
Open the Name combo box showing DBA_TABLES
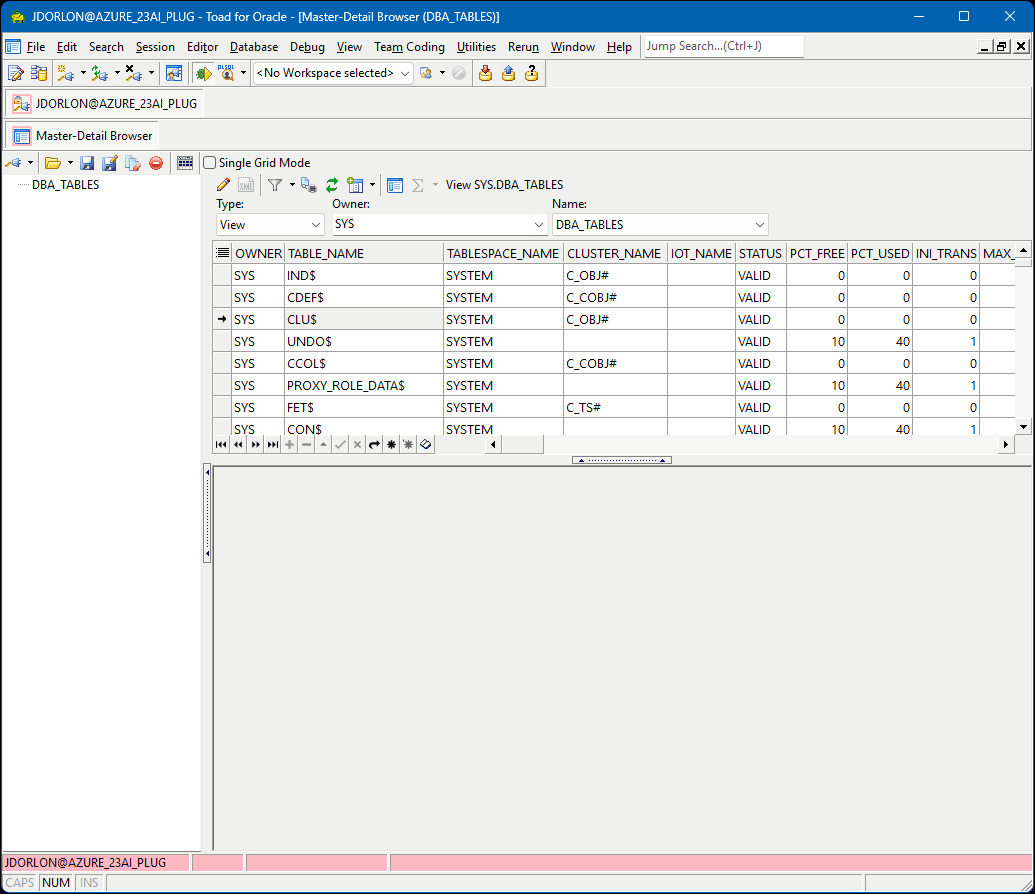(x=660, y=224)
